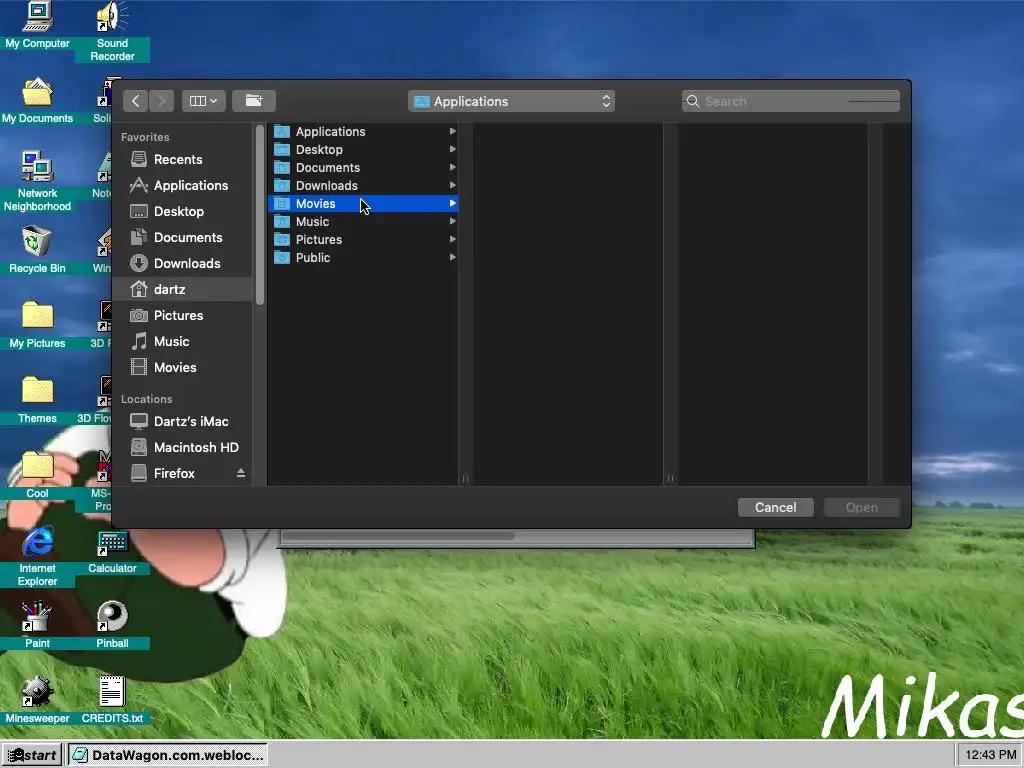Open the Themes desktop folder
1024x768 pixels.
pyautogui.click(x=37, y=400)
